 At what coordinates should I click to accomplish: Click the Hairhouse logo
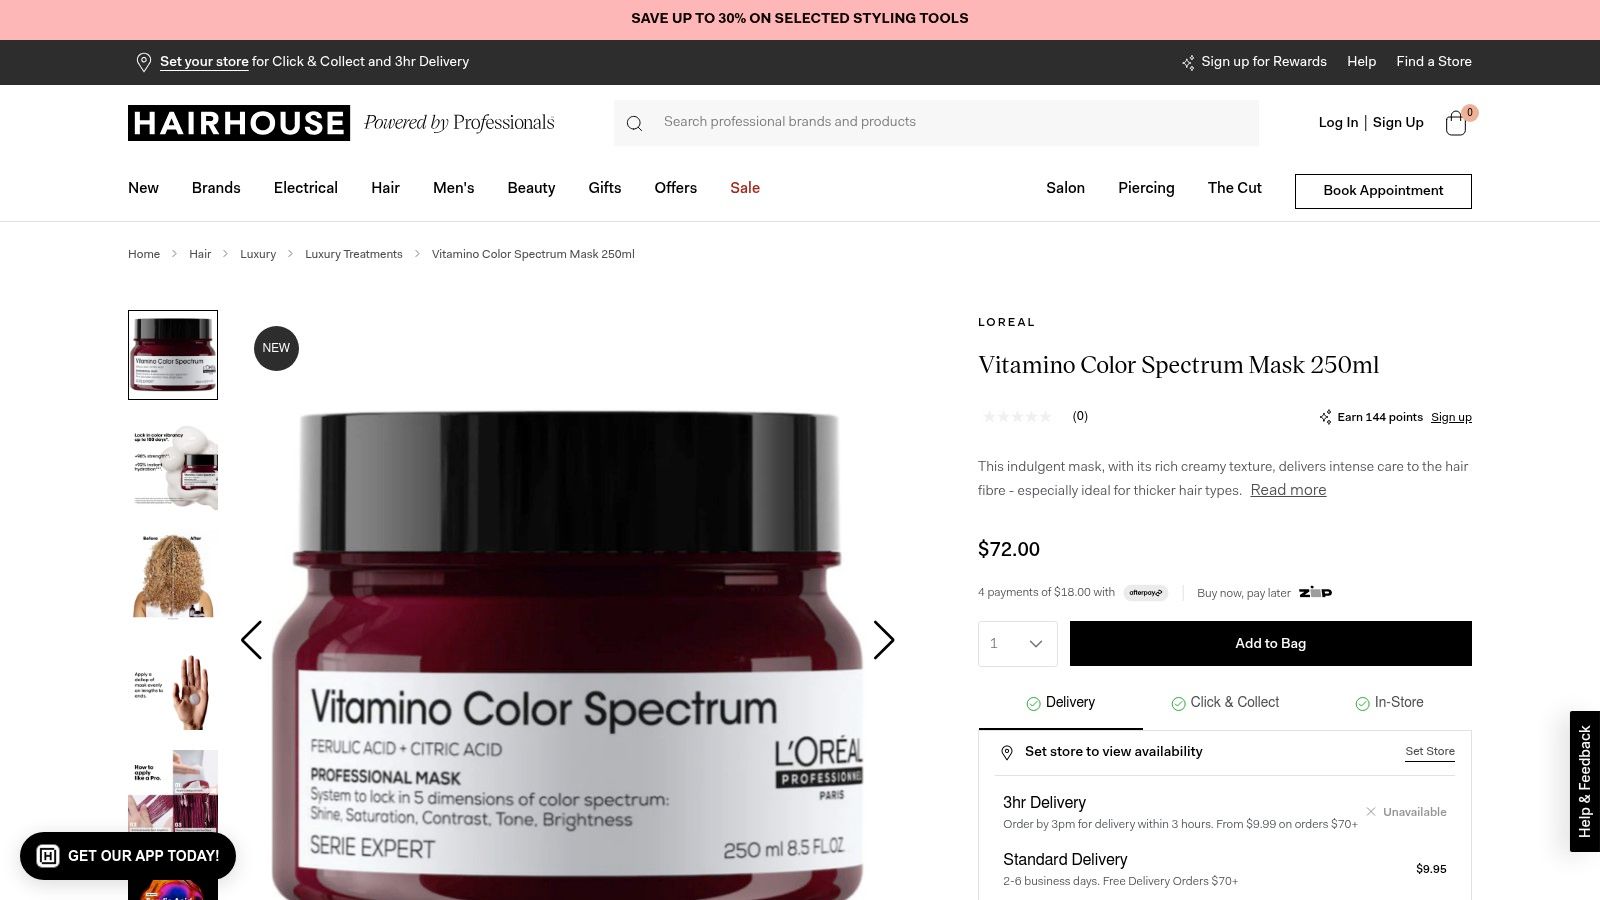[x=239, y=123]
